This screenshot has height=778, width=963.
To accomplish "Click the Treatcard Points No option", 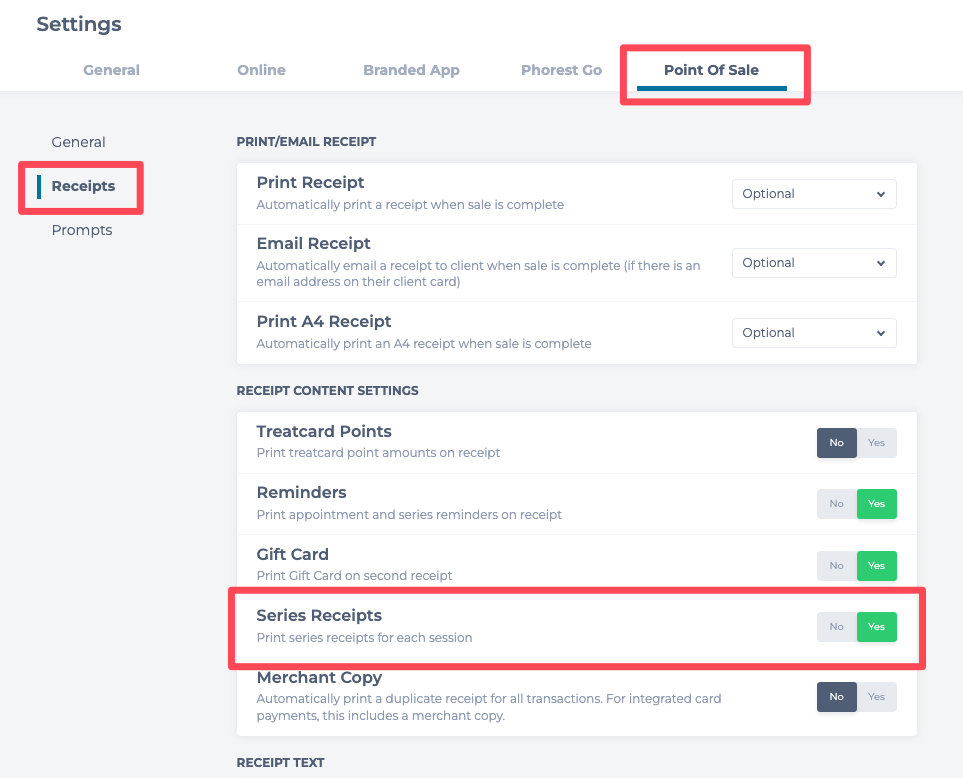I will [837, 443].
